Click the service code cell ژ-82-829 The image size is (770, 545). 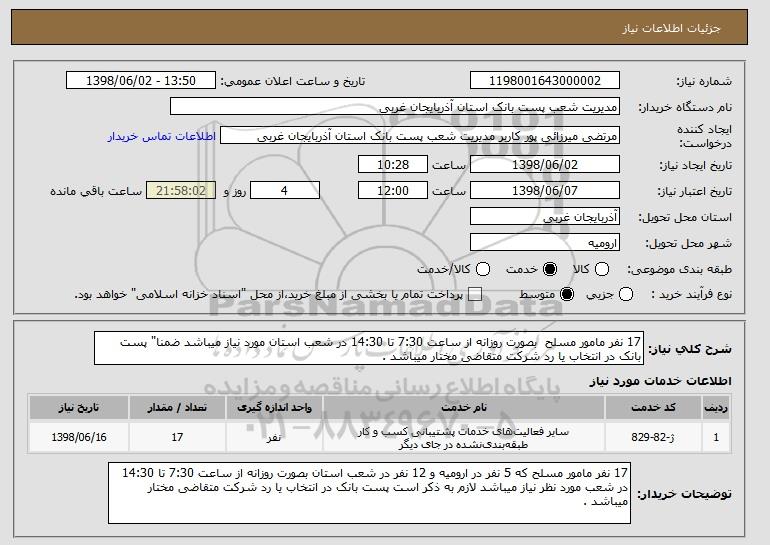point(653,437)
